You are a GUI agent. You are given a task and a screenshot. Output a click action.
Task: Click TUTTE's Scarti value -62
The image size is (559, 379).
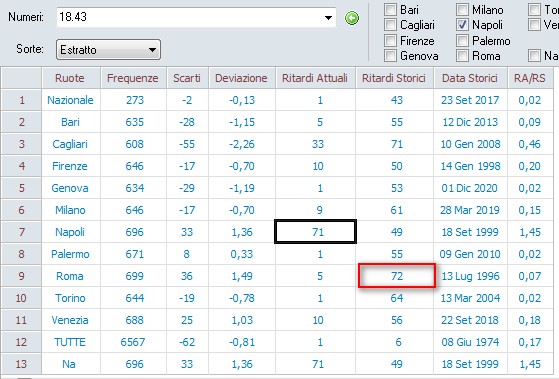(187, 342)
